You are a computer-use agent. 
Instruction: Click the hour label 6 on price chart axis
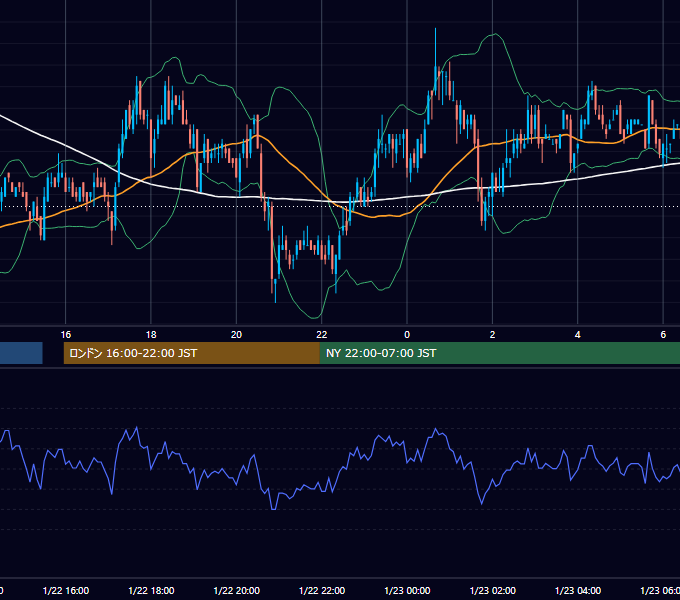coord(663,335)
